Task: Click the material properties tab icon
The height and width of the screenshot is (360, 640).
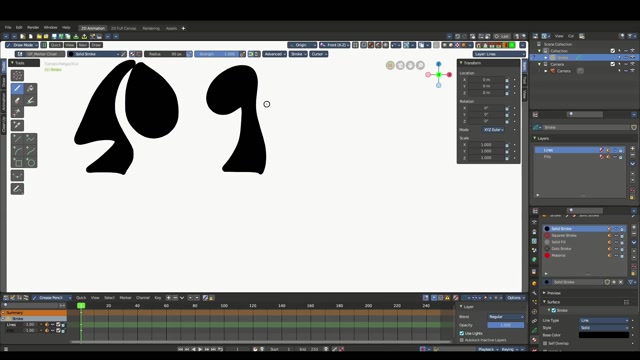Action: 534,340
